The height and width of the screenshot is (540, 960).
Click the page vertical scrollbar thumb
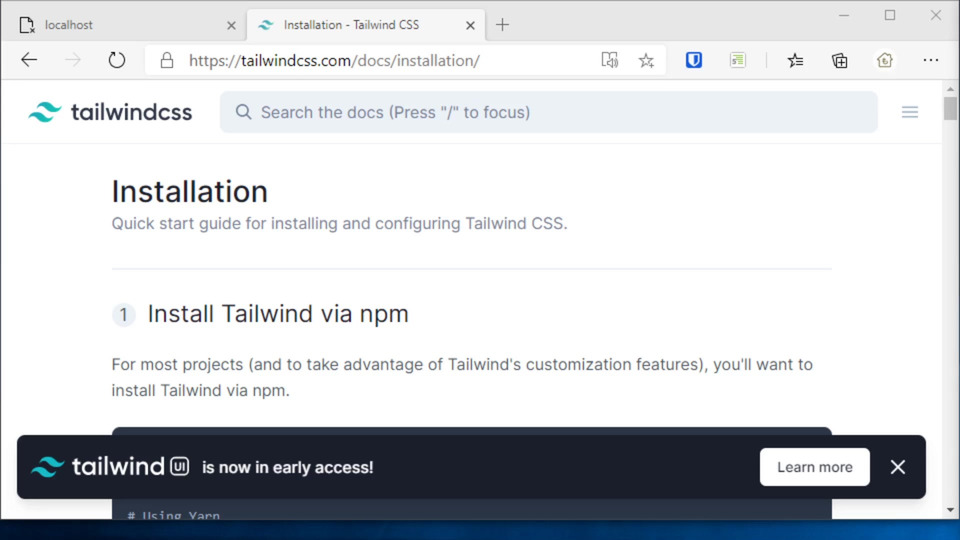[x=950, y=108]
